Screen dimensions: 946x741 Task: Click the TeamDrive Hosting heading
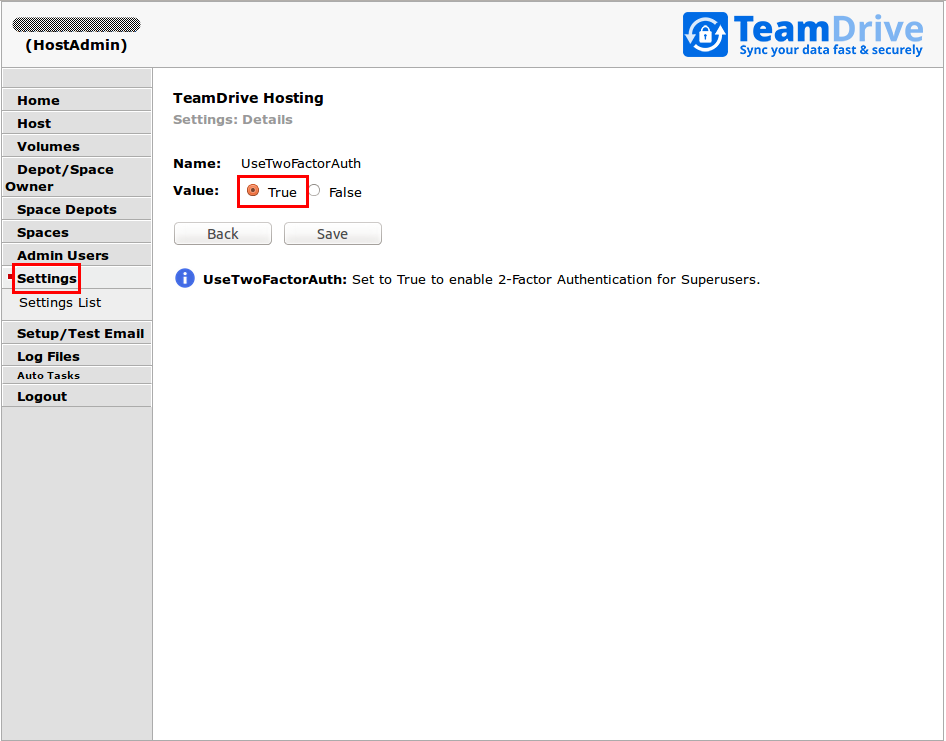pos(248,98)
